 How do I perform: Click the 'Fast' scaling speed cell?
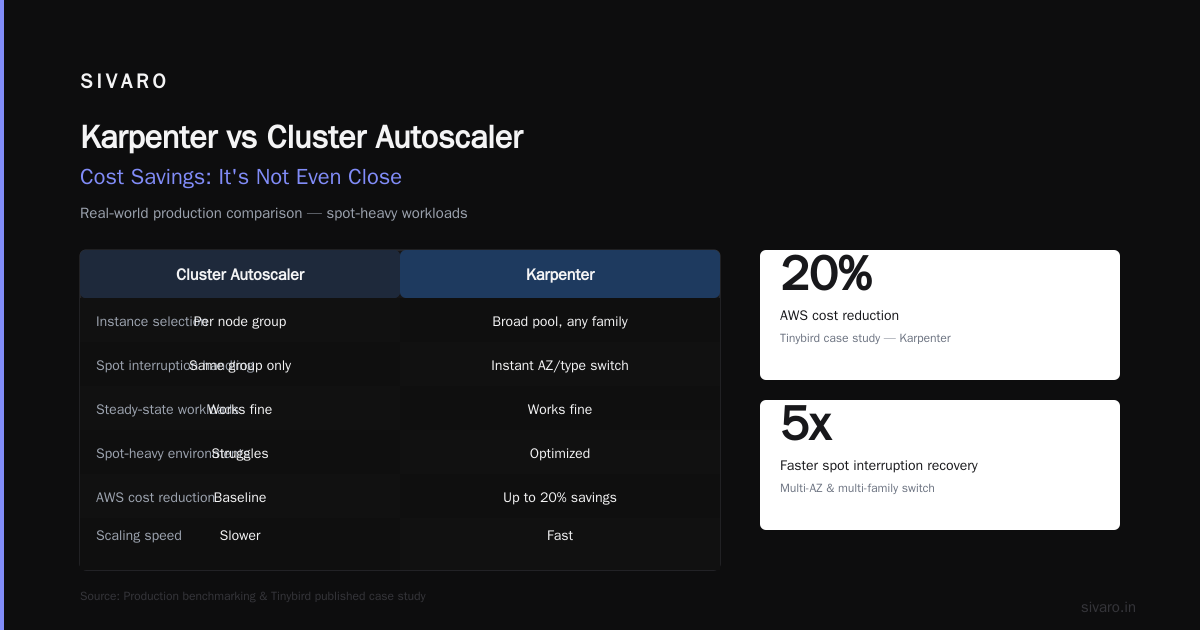click(560, 536)
